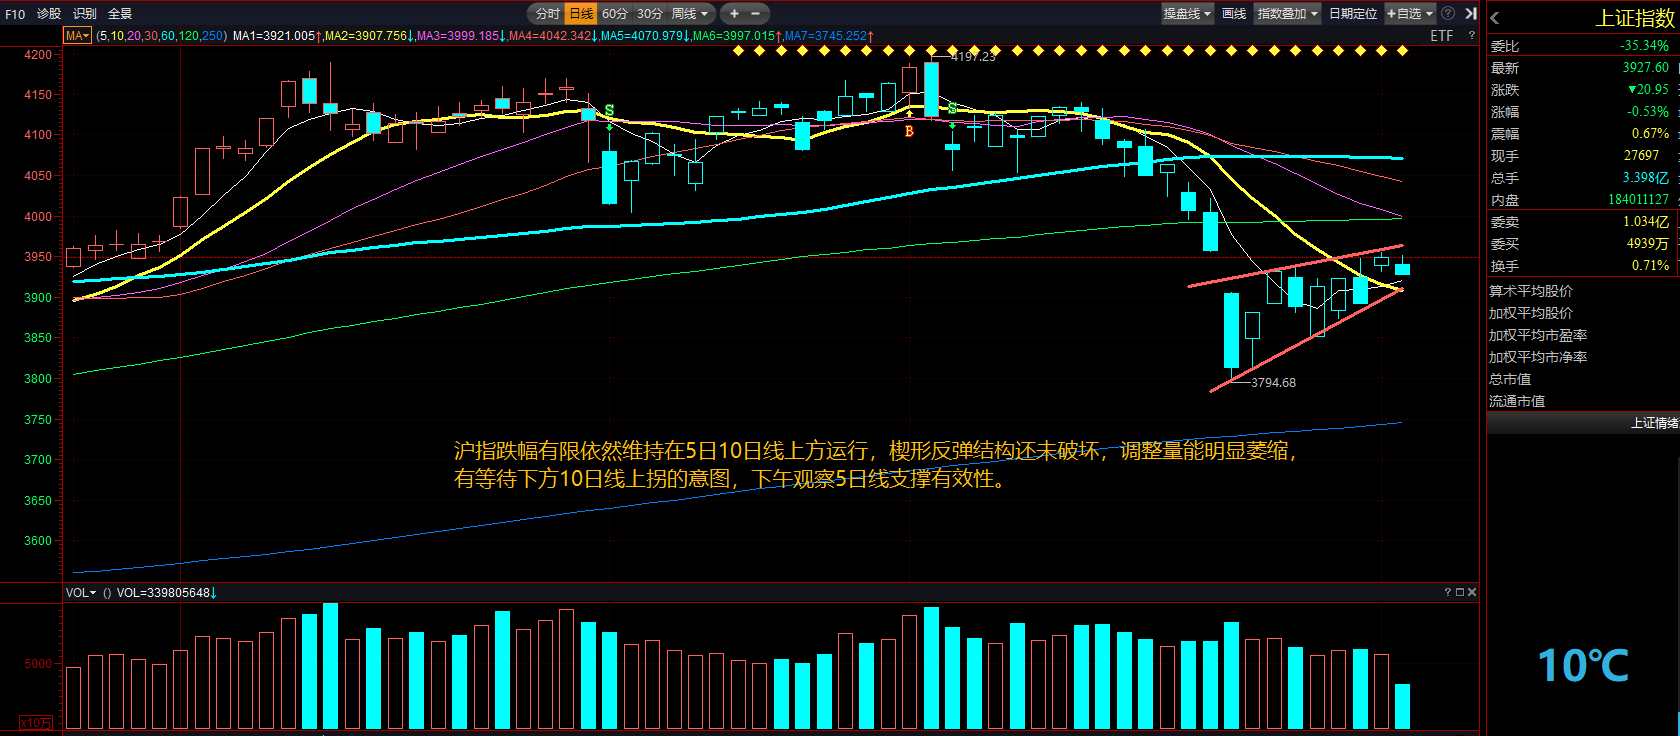This screenshot has height=736, width=1680.
Task: Select the 30分 timeframe
Action: [x=649, y=13]
